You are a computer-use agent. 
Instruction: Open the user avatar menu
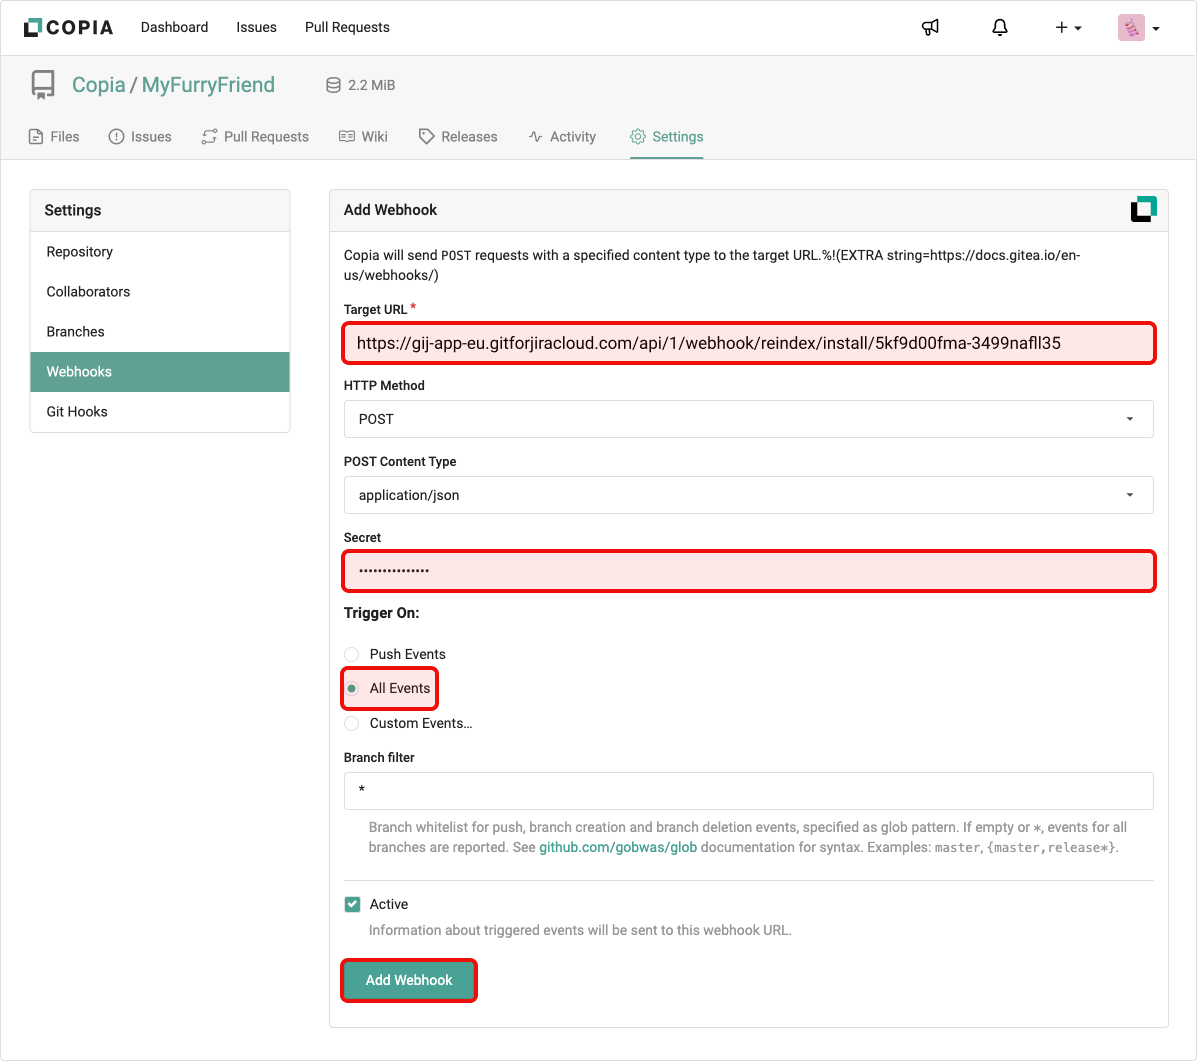click(1139, 27)
